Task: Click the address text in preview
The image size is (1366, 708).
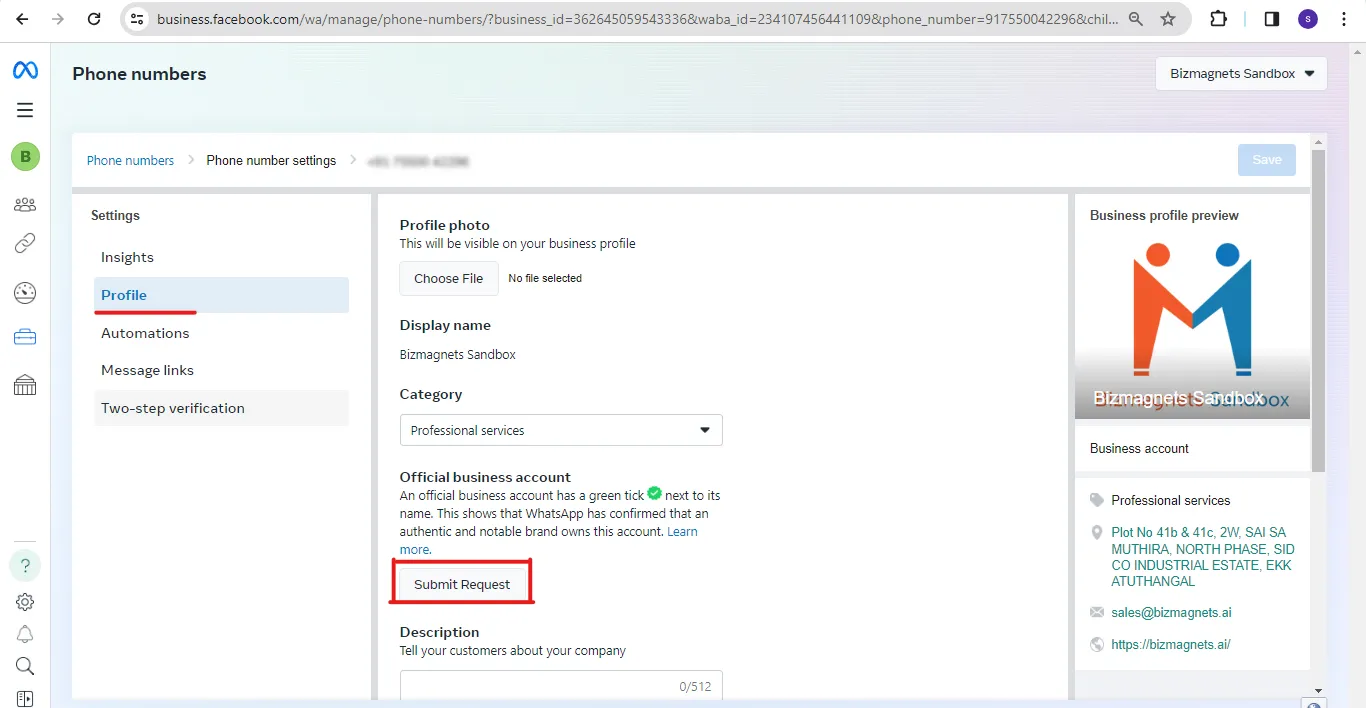Action: pyautogui.click(x=1203, y=557)
